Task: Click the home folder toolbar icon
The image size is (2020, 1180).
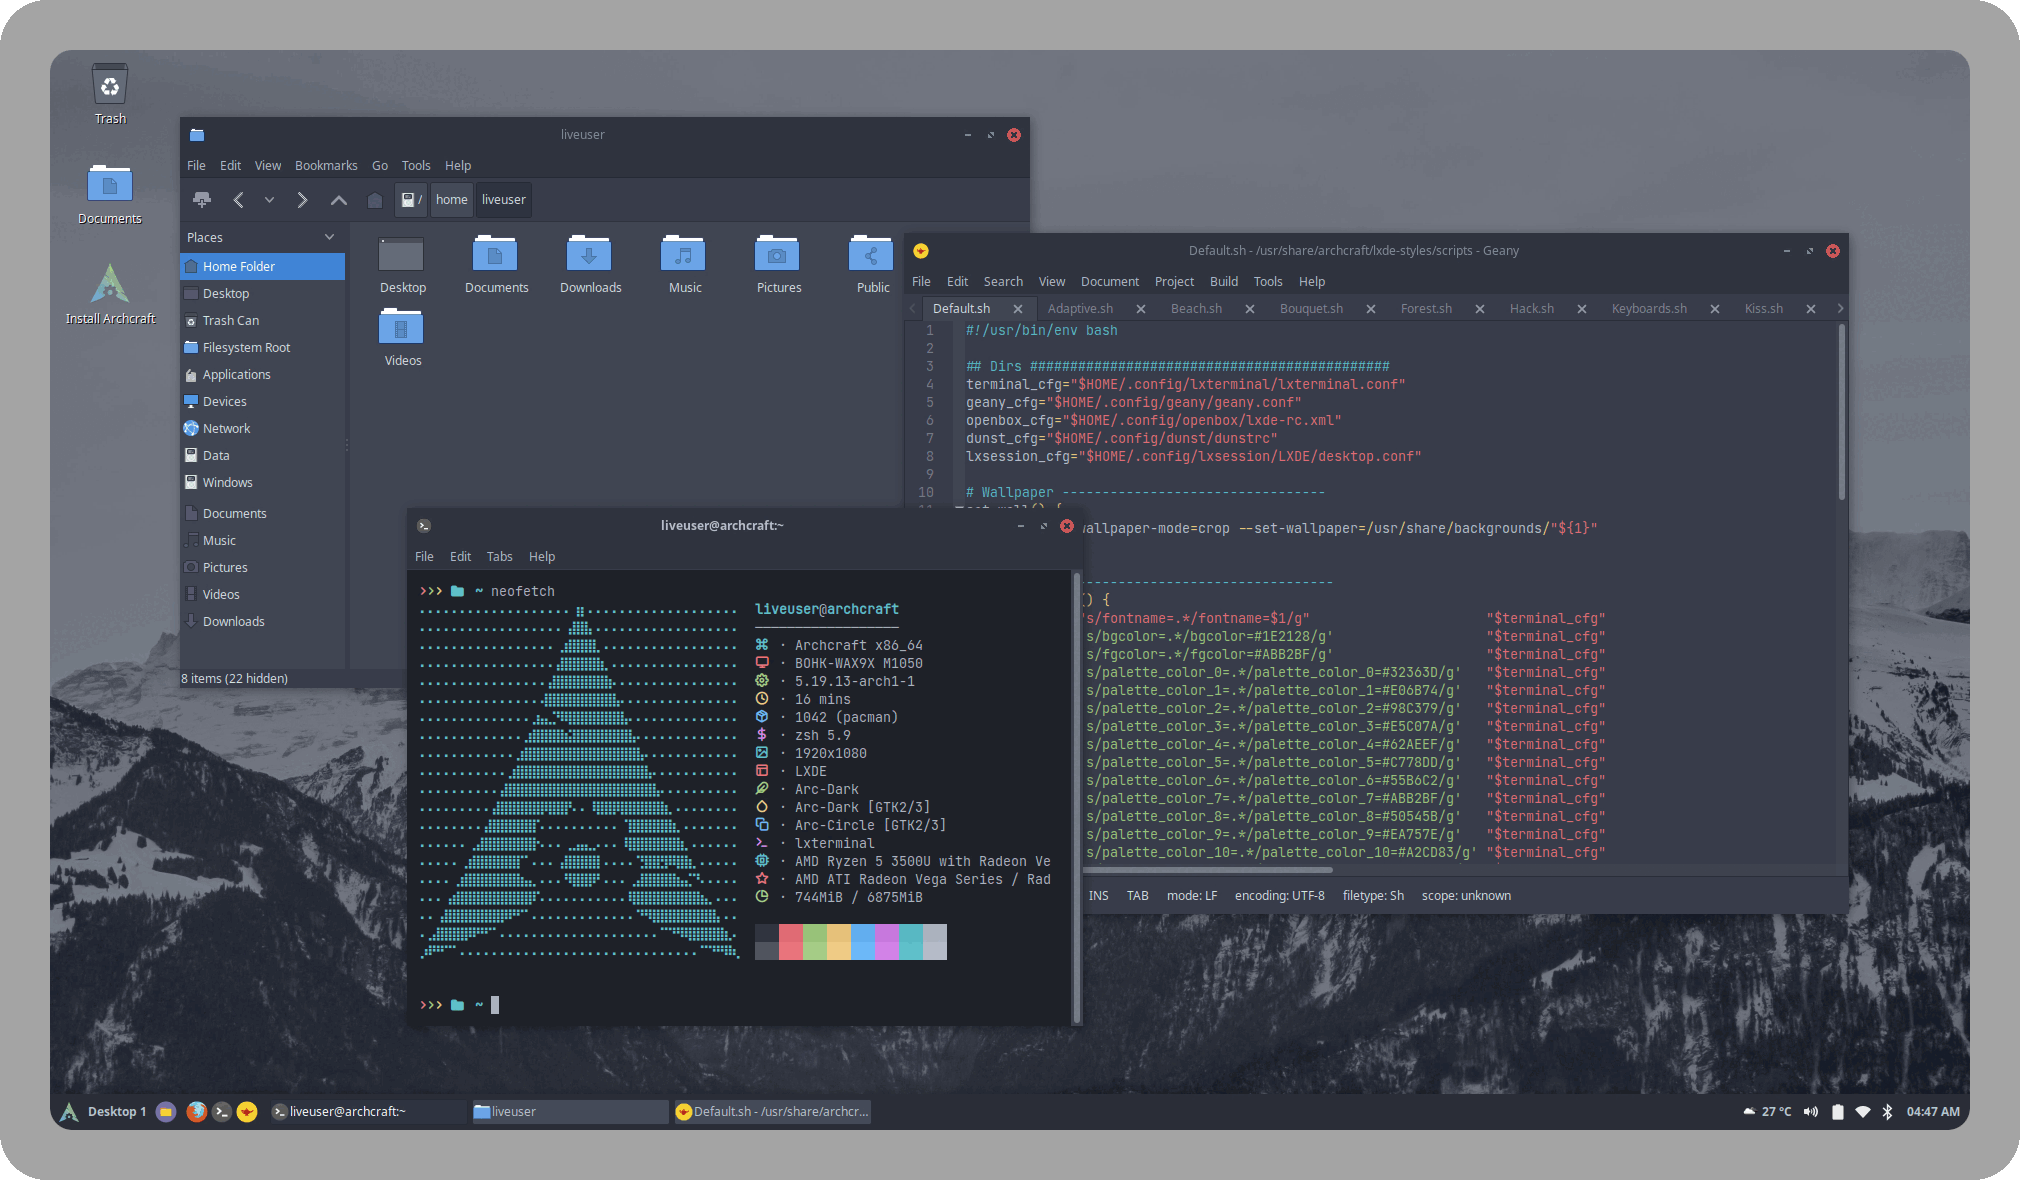Action: tap(375, 200)
